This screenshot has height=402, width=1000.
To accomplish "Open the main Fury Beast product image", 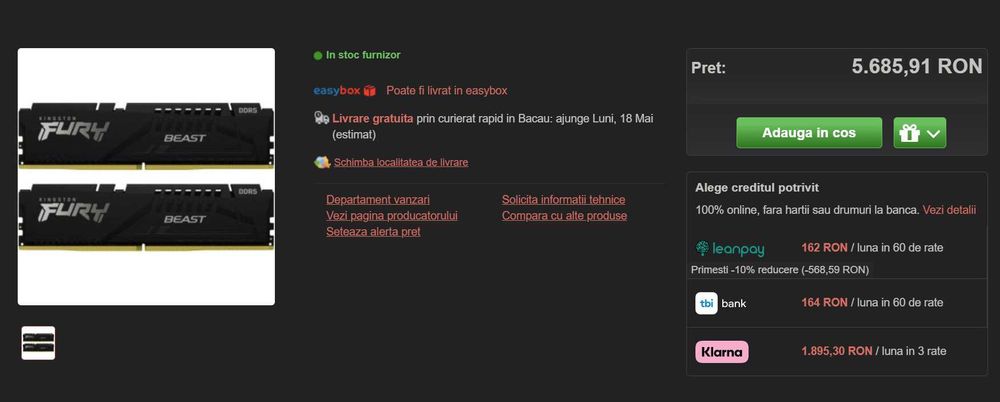I will pyautogui.click(x=146, y=177).
